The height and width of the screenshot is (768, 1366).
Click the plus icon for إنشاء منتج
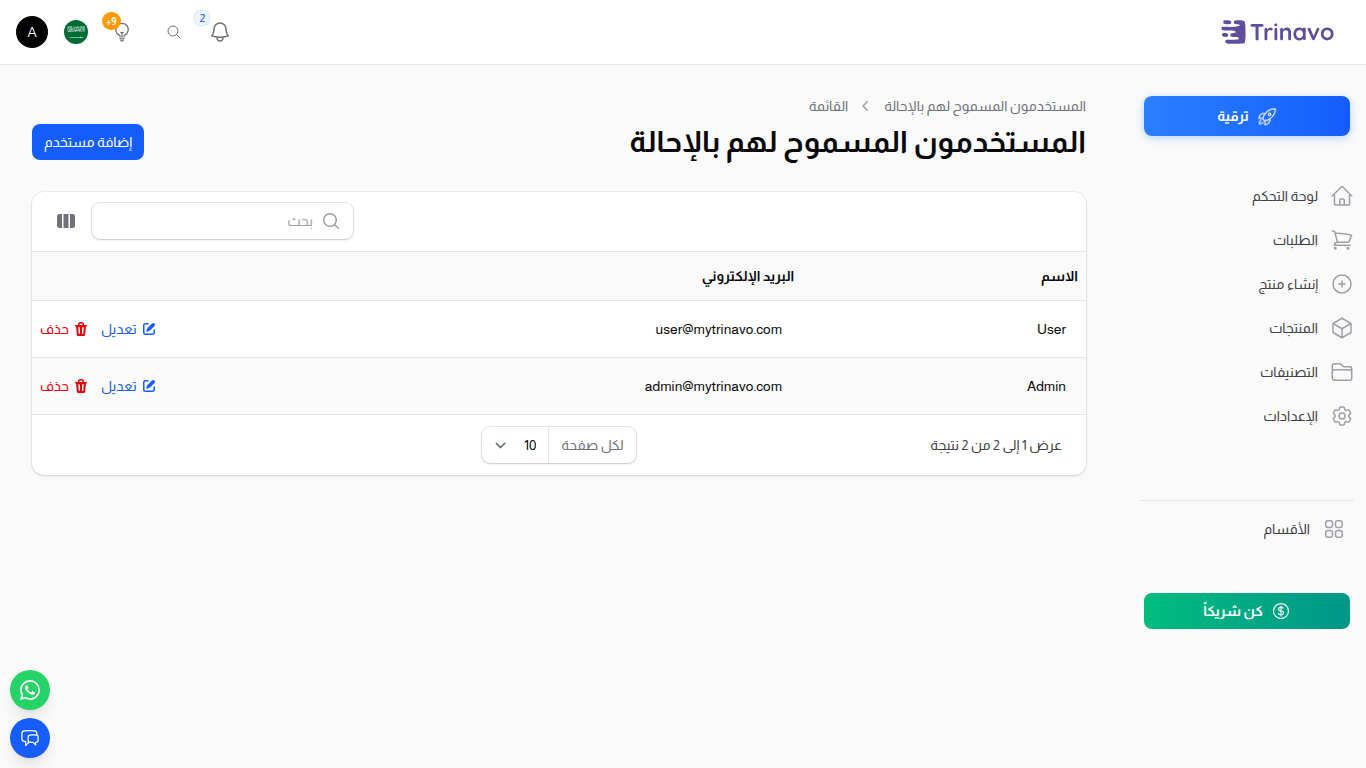point(1342,284)
